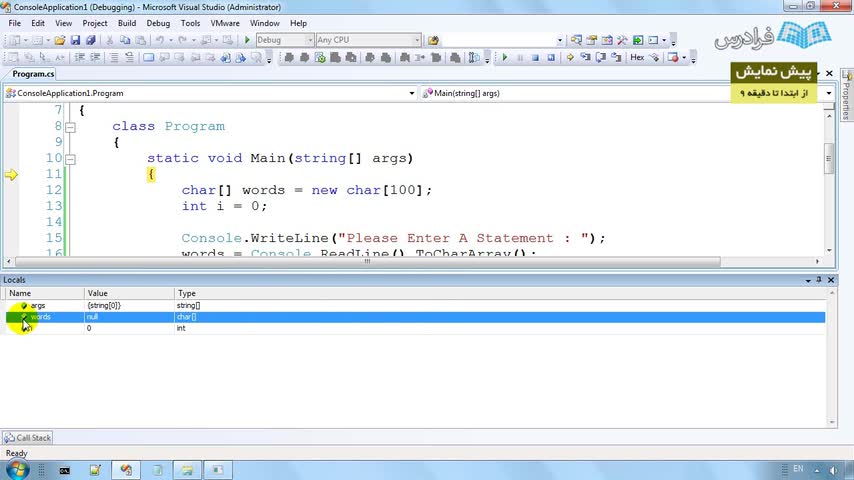Click the Show Next Statement yellow arrow icon
This screenshot has height=480, width=854.
[570, 57]
